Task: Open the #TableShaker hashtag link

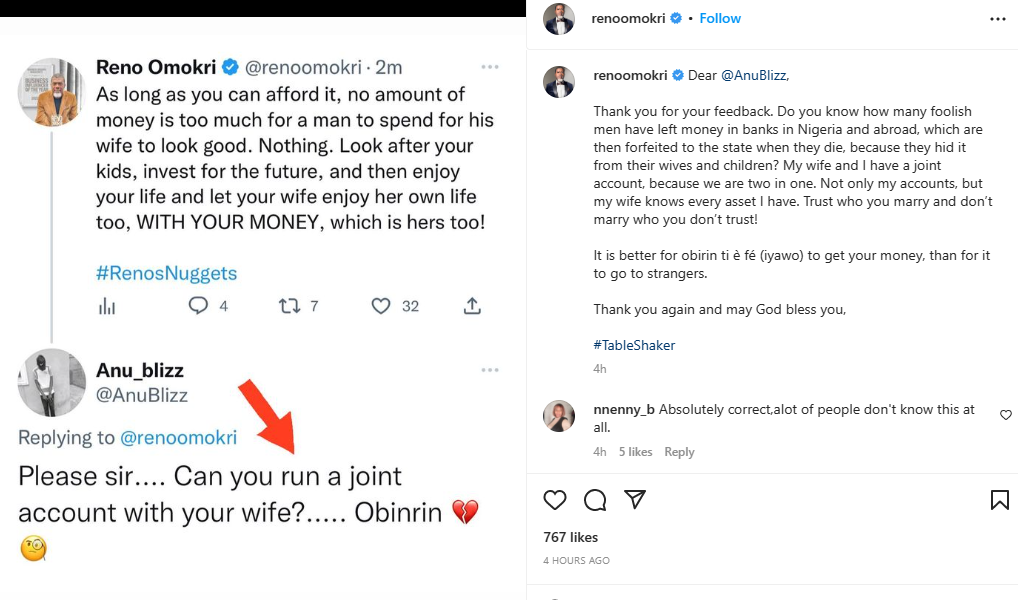Action: pyautogui.click(x=634, y=345)
